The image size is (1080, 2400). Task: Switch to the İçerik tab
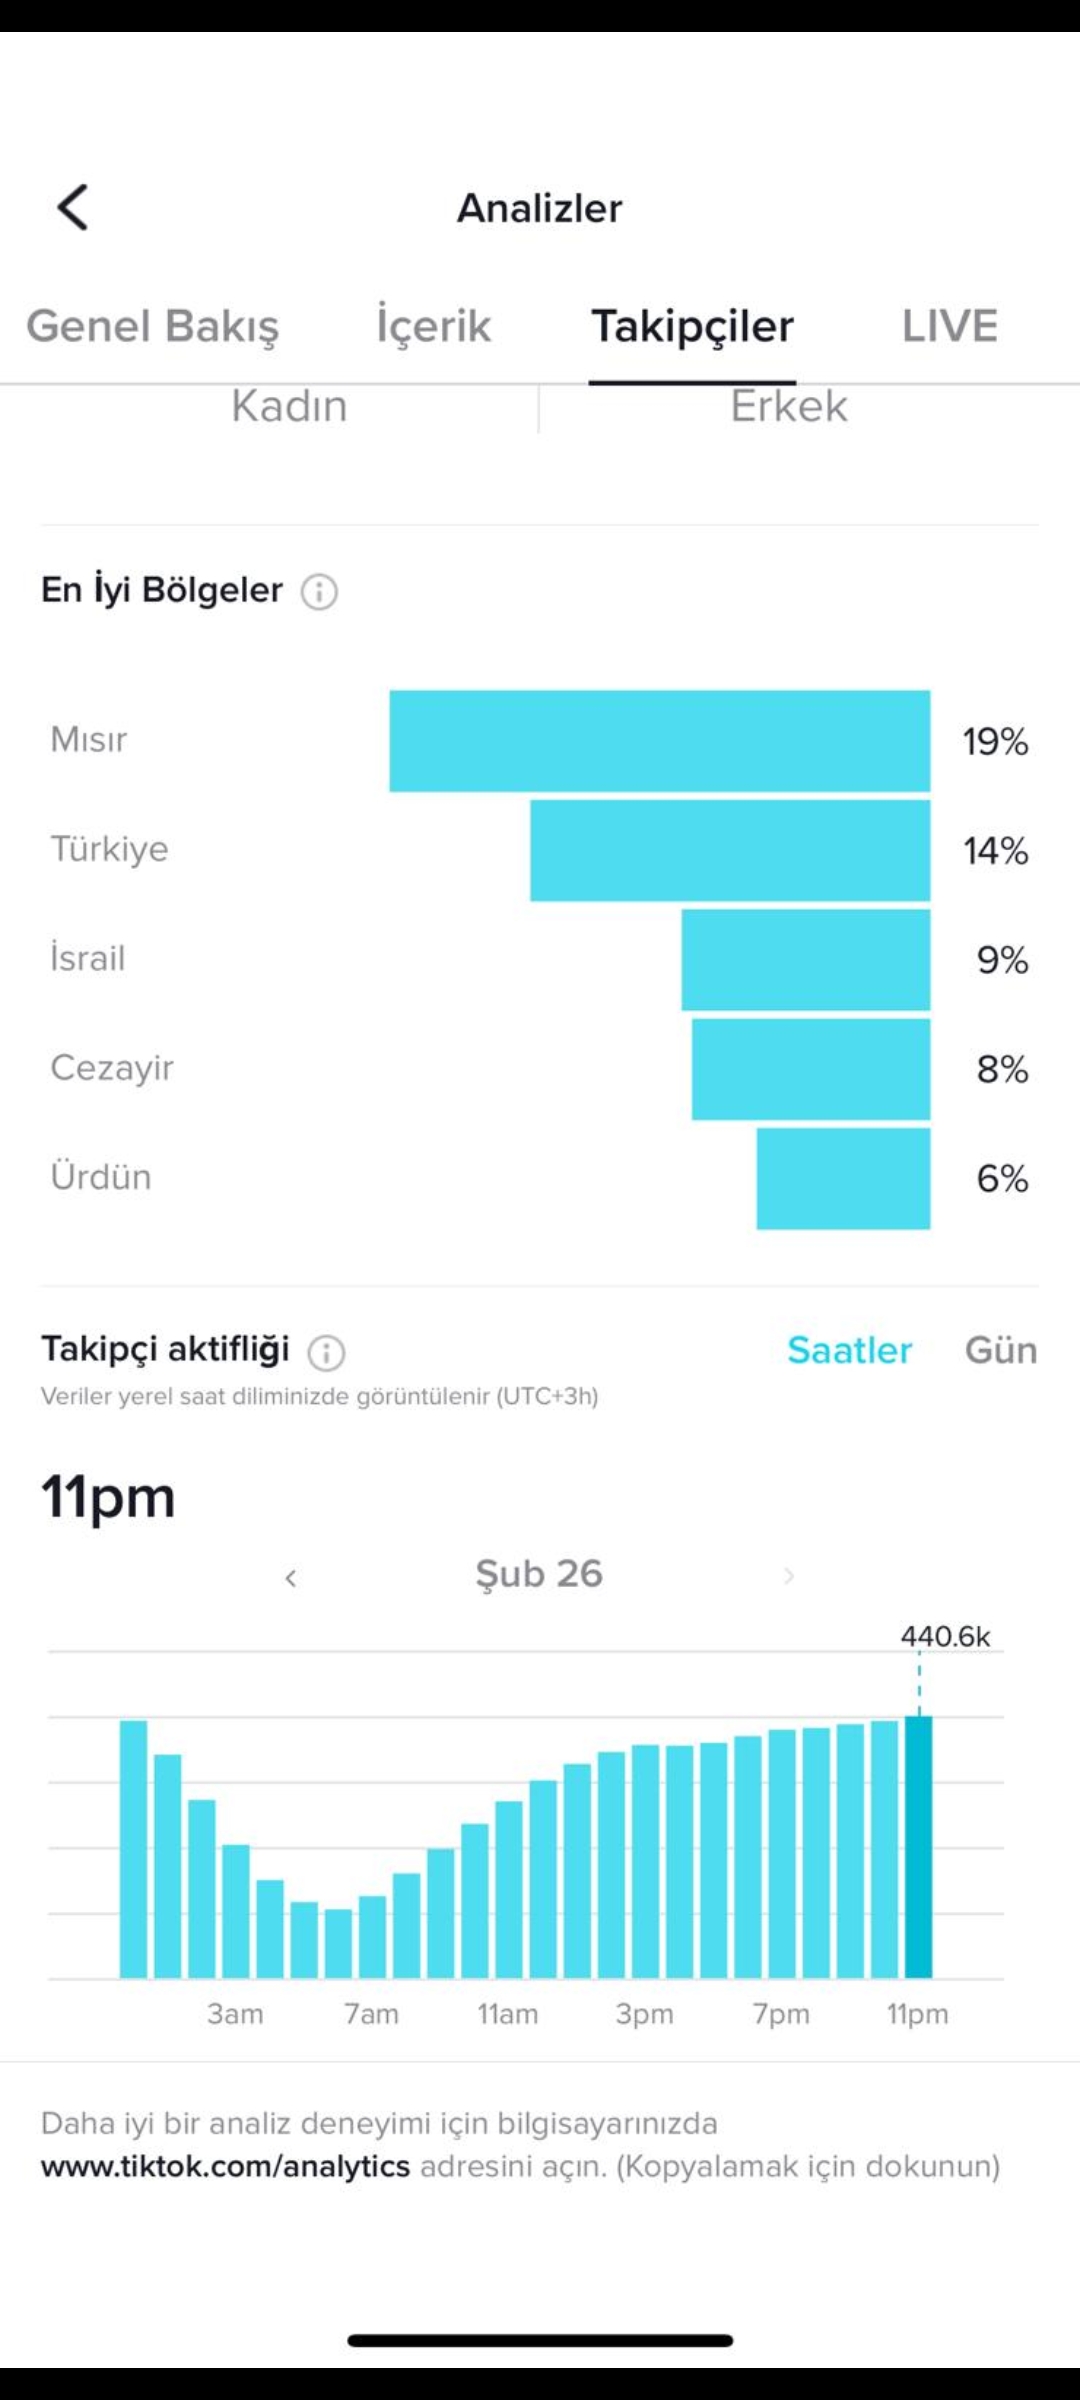434,326
